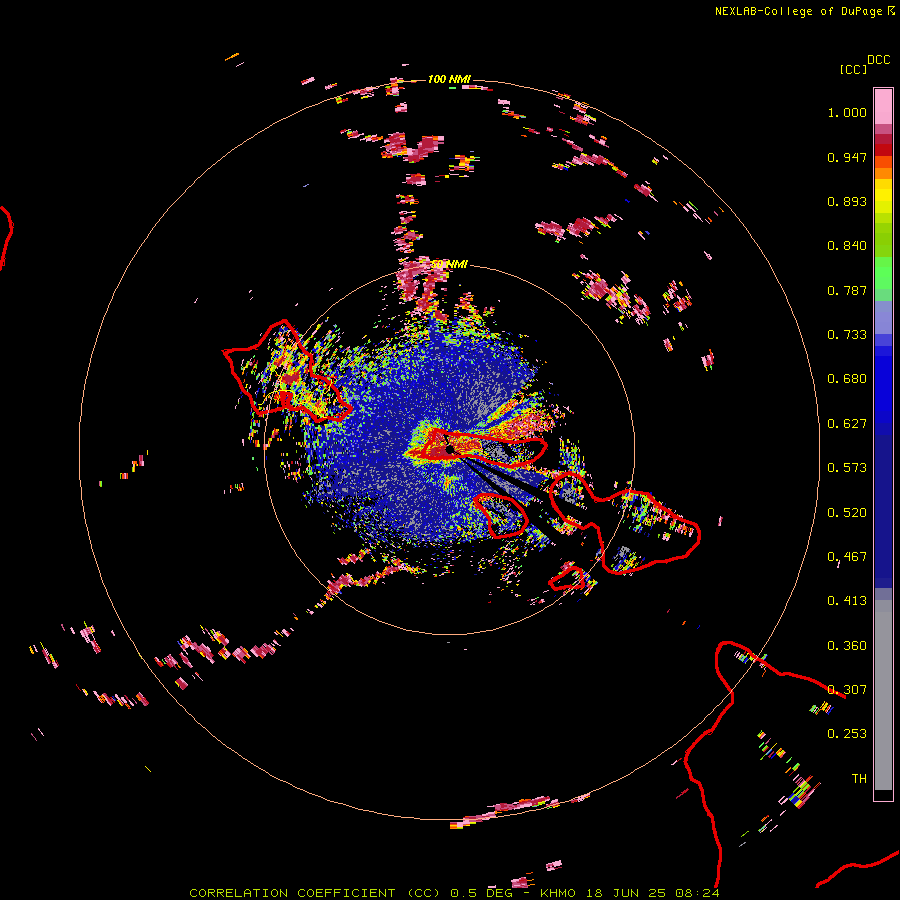Viewport: 900px width, 900px height.
Task: Click the 0.307 scale value
Action: (x=847, y=690)
